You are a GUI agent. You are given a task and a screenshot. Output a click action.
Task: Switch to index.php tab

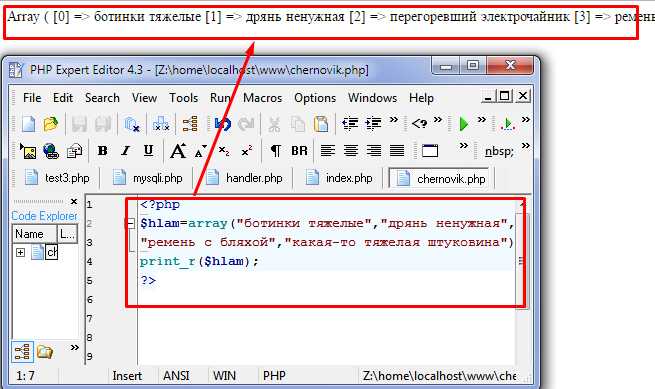coord(338,178)
